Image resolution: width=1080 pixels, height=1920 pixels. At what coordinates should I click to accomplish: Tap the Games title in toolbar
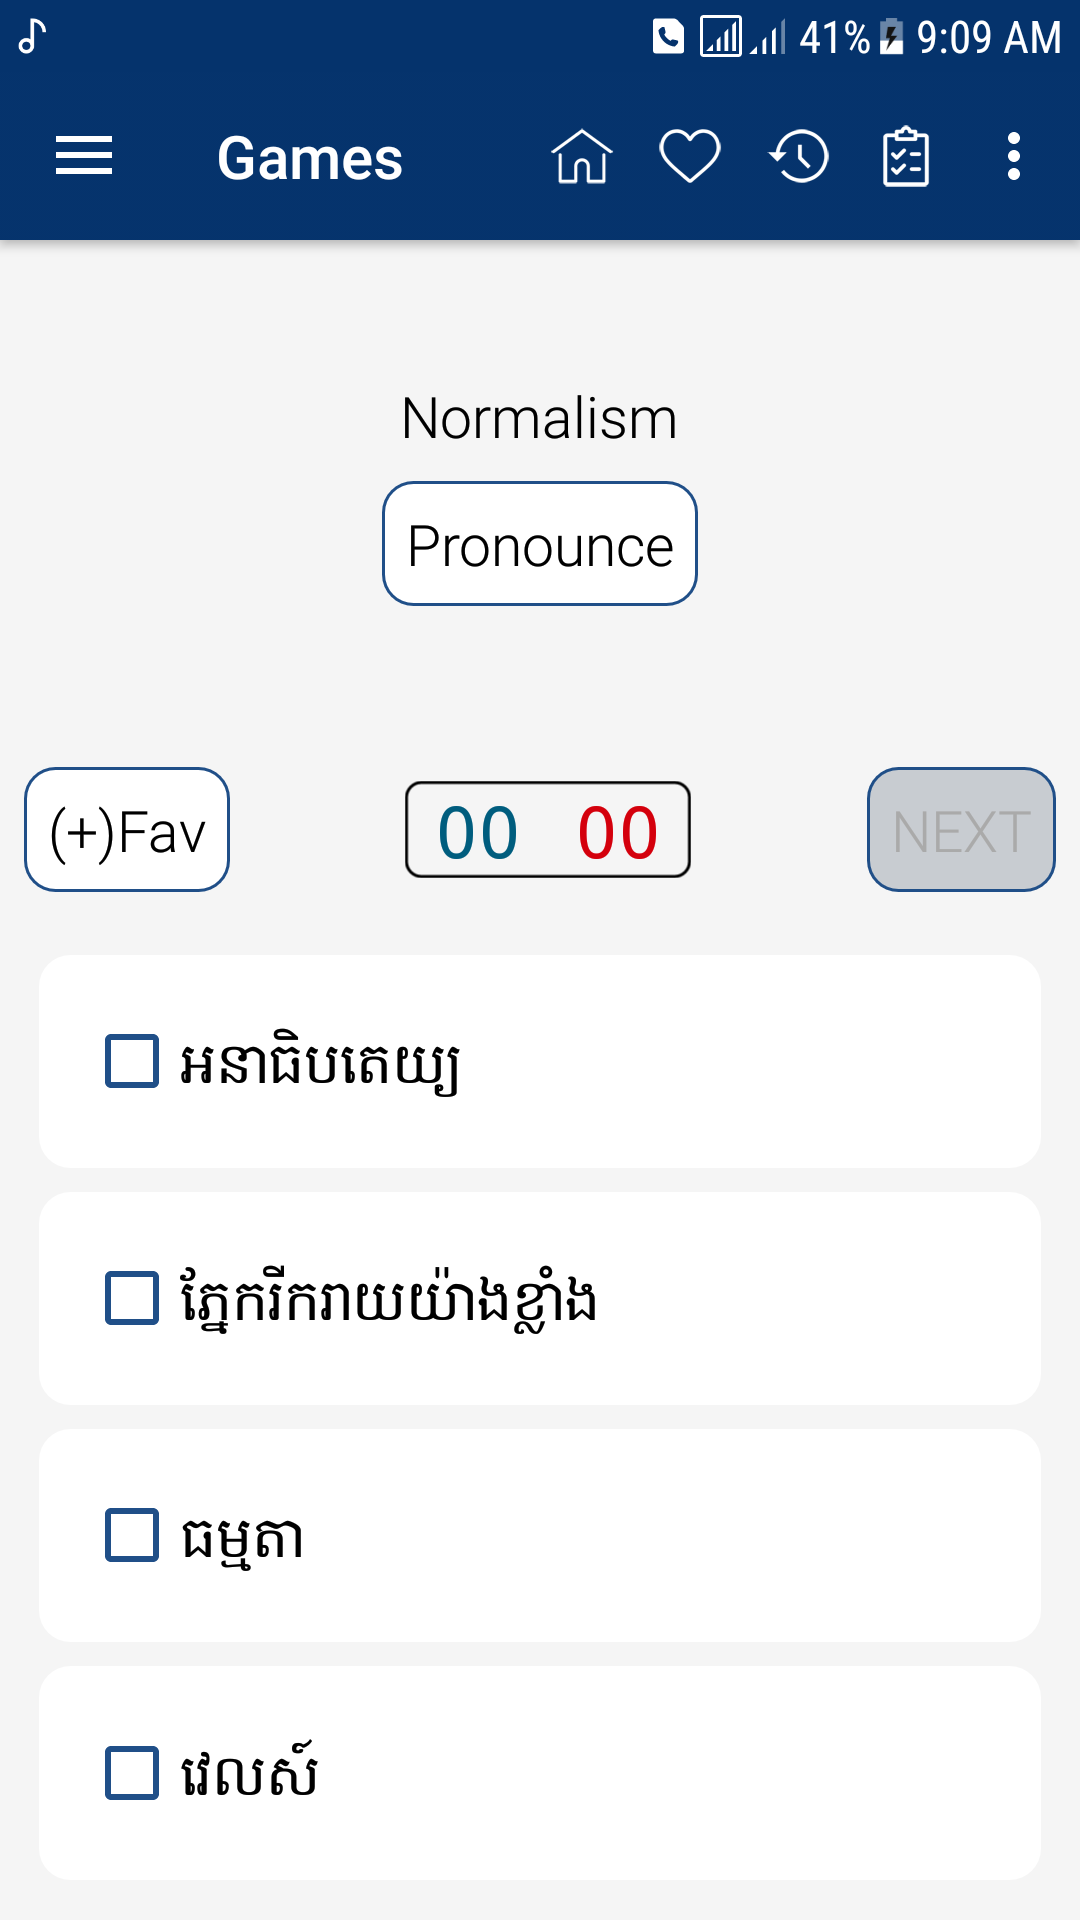click(x=310, y=158)
